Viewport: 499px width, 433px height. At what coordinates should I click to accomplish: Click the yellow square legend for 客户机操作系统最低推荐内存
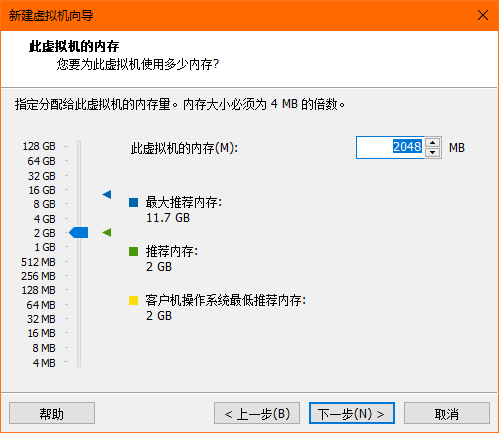pos(133,300)
